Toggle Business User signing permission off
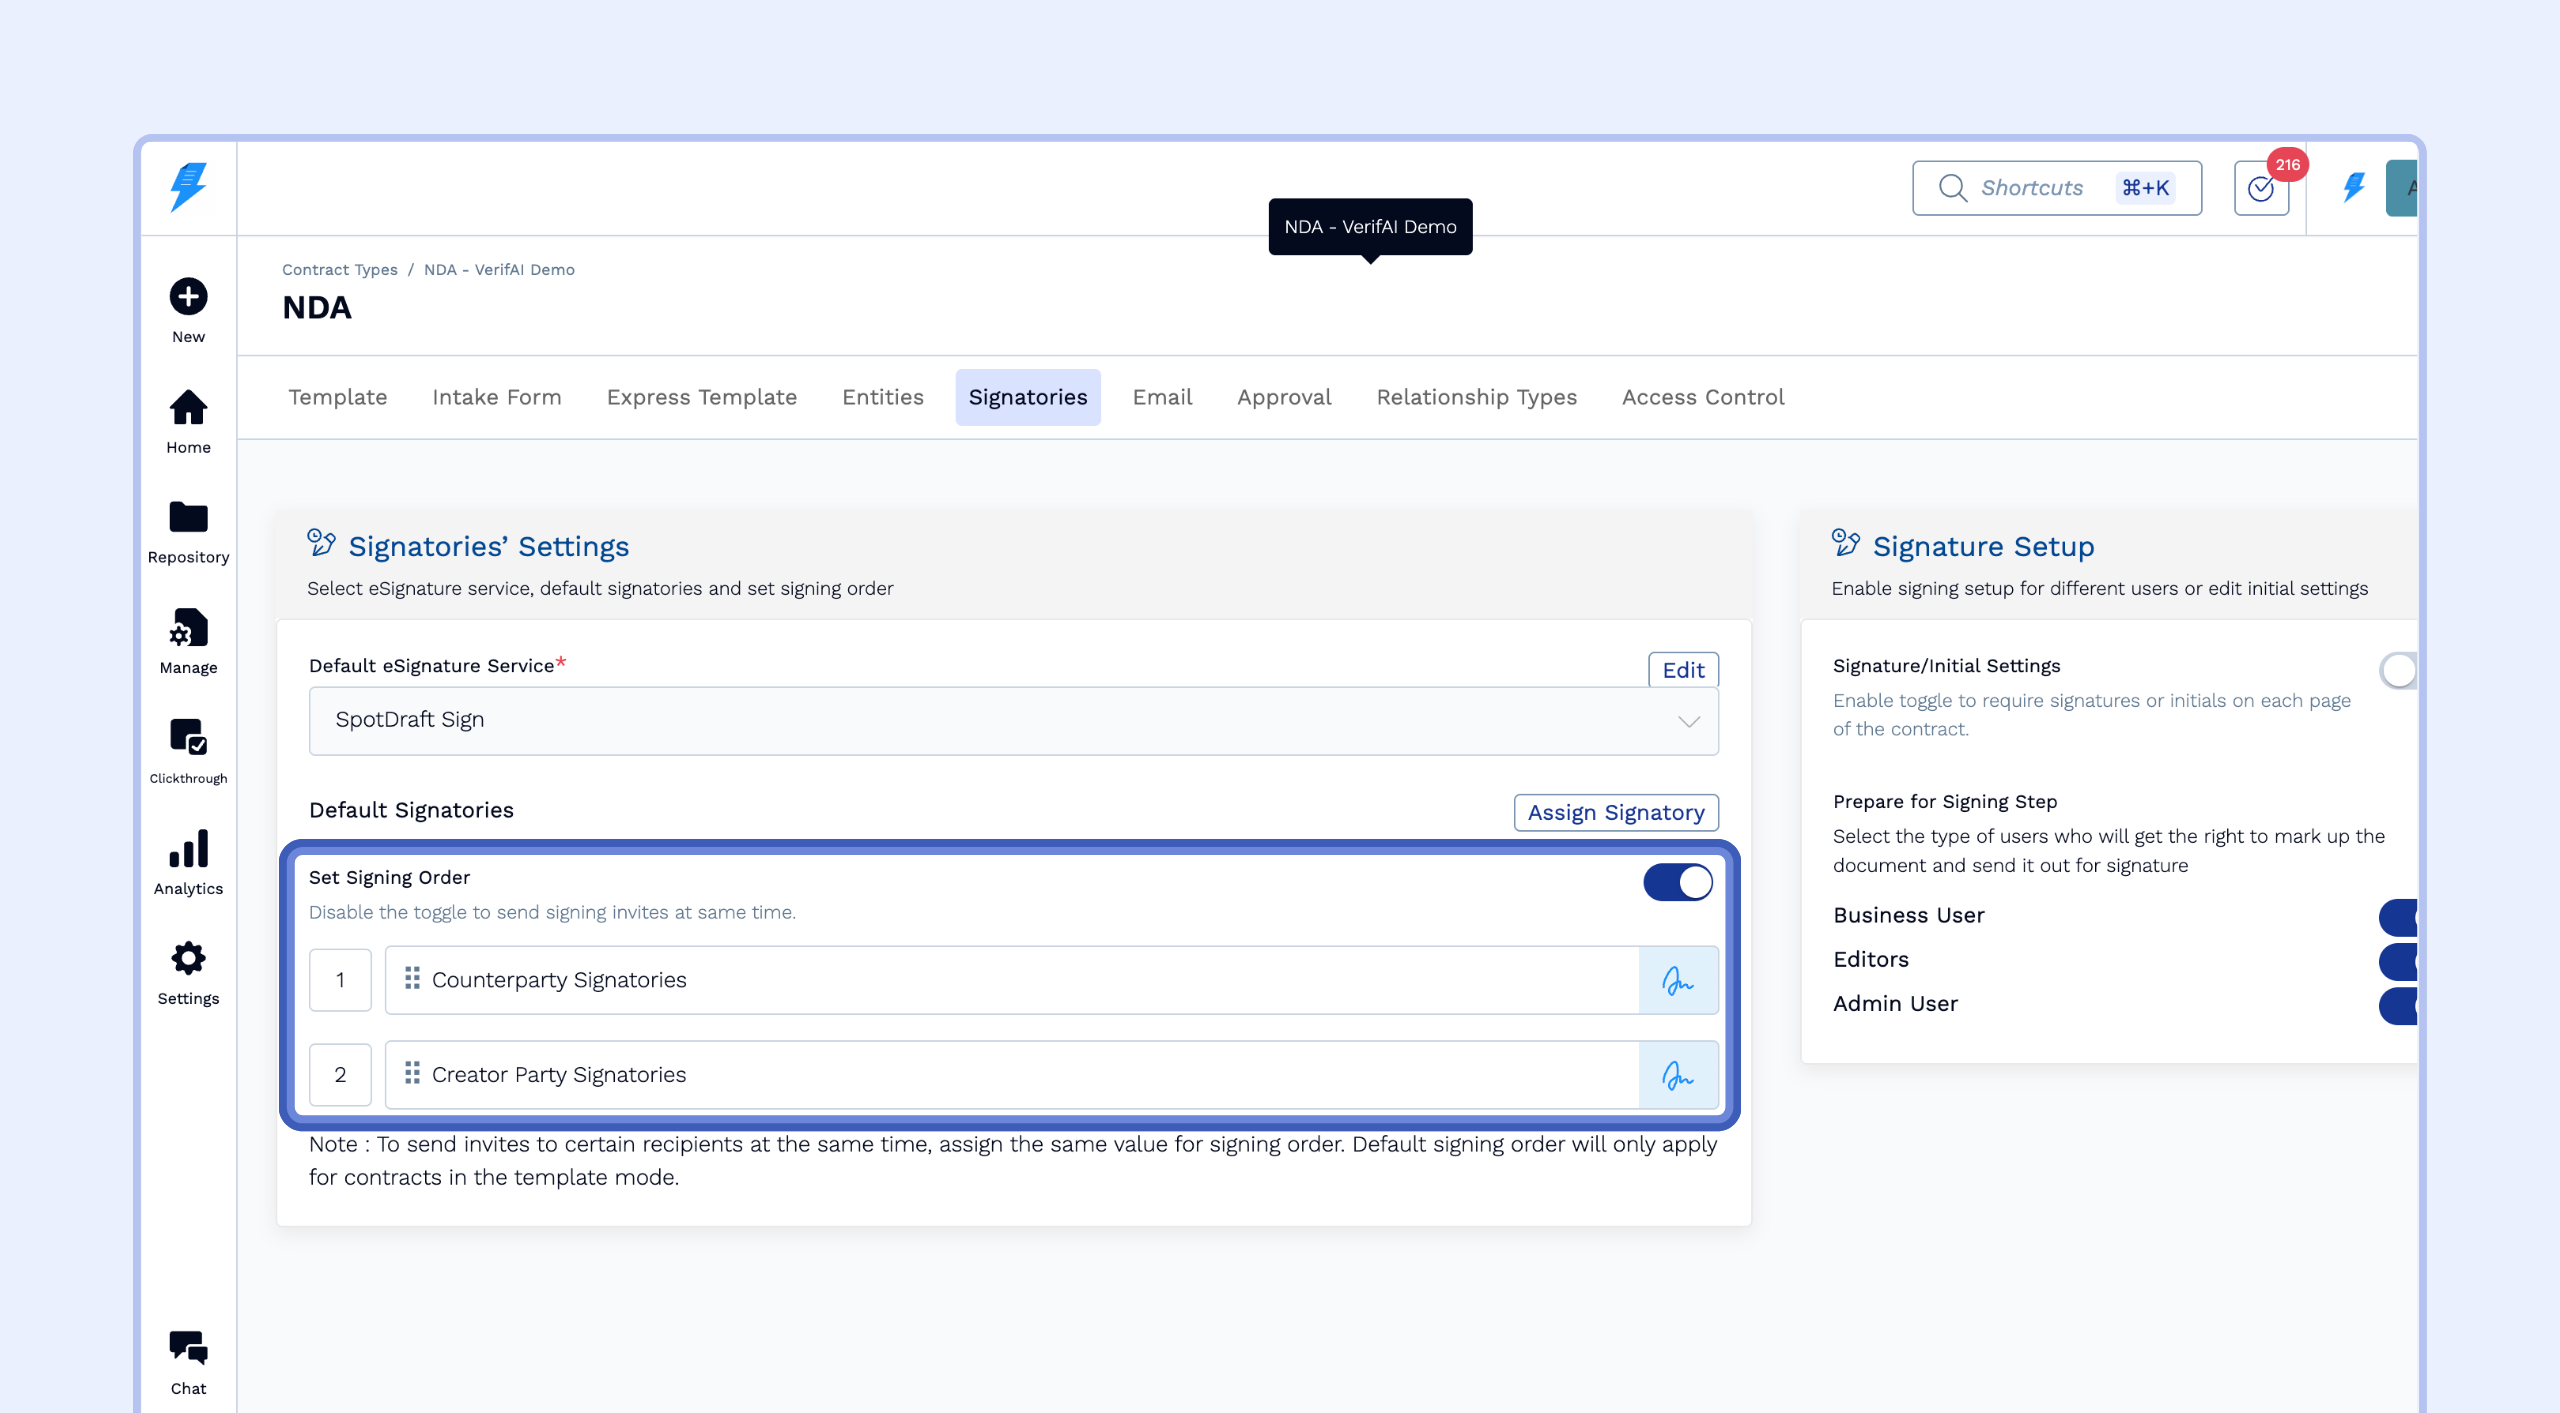Viewport: 2560px width, 1413px height. [2397, 917]
